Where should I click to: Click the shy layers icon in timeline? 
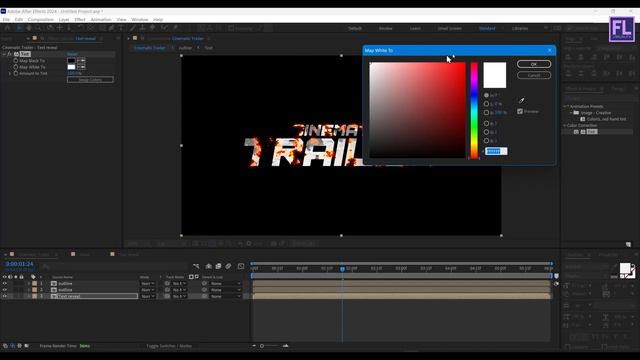pos(209,266)
